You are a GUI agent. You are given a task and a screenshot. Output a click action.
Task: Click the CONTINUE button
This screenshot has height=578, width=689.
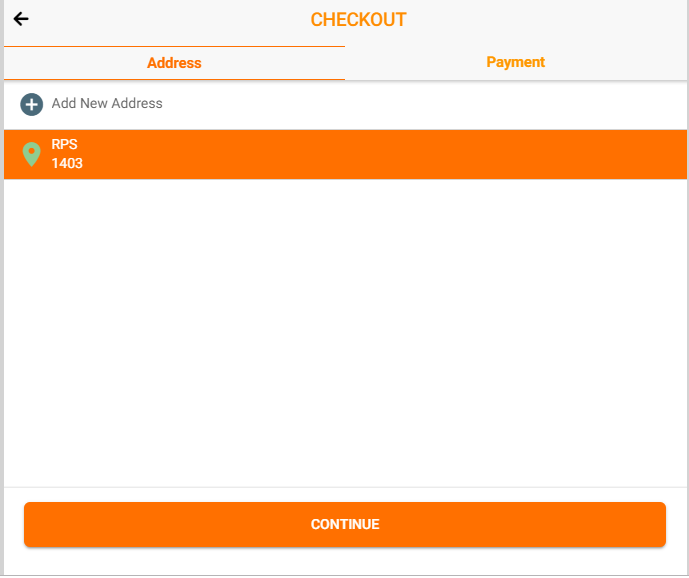[345, 525]
